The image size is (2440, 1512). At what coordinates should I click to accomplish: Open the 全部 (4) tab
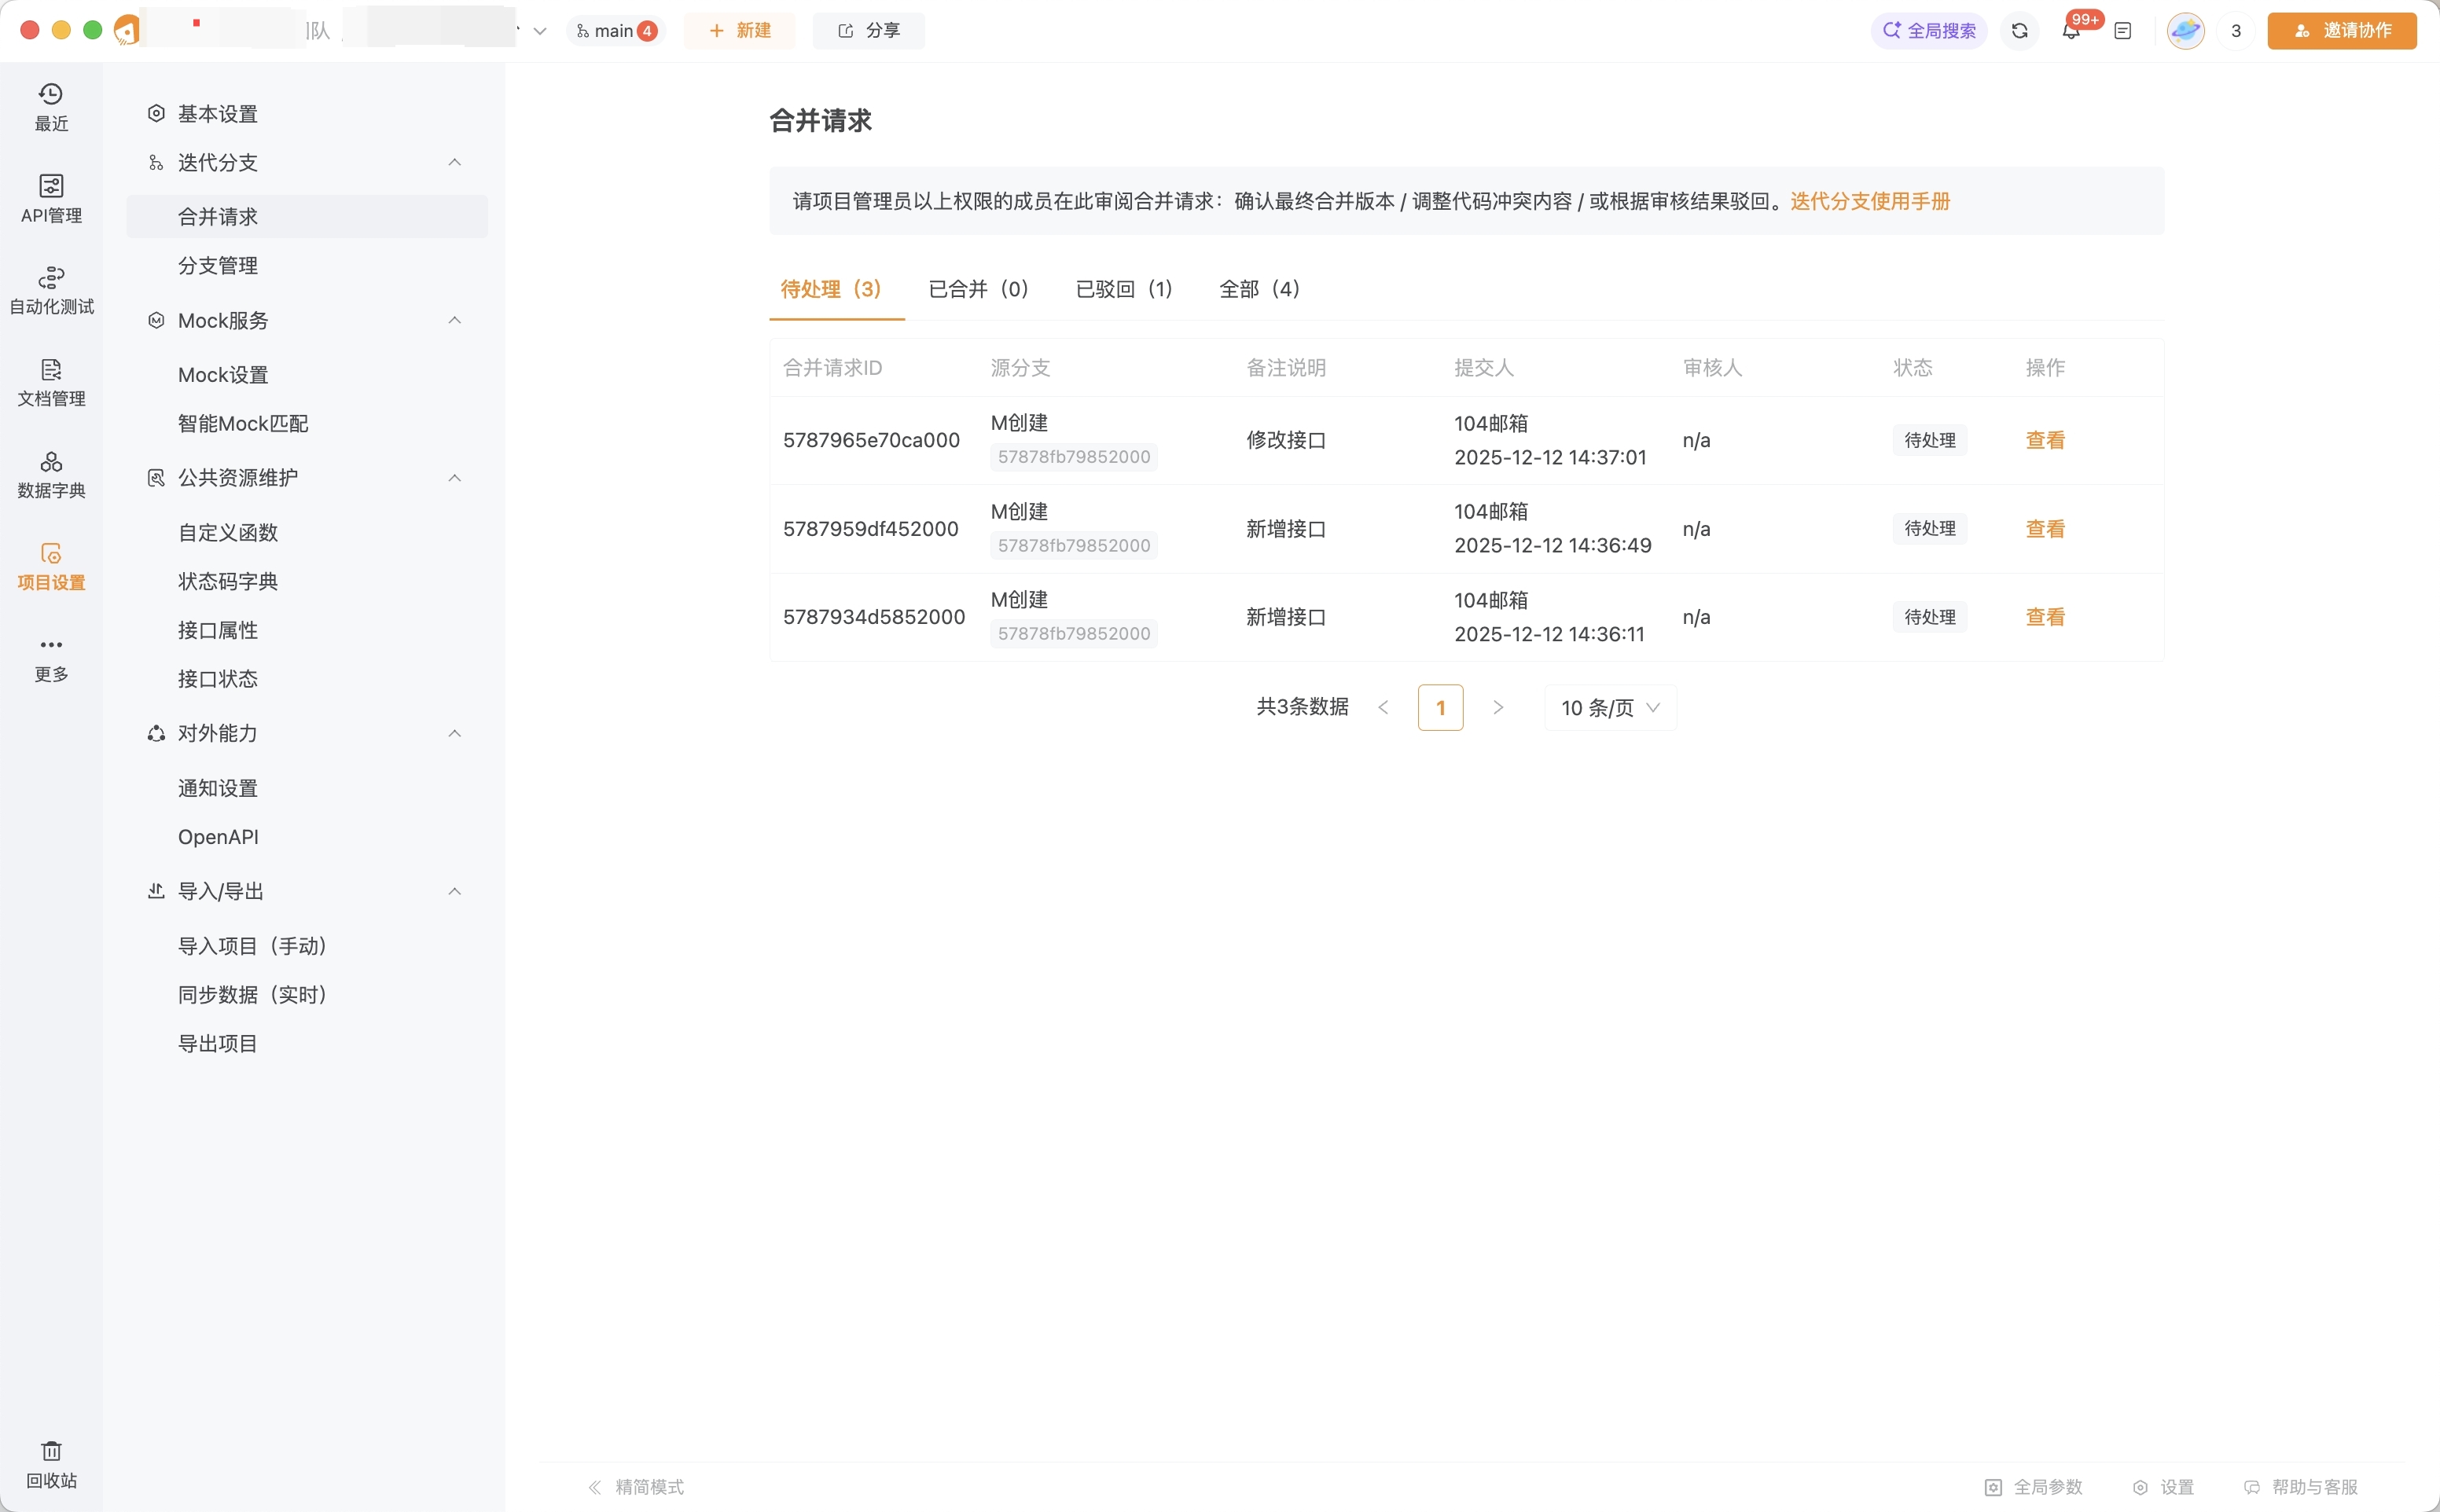[1259, 289]
